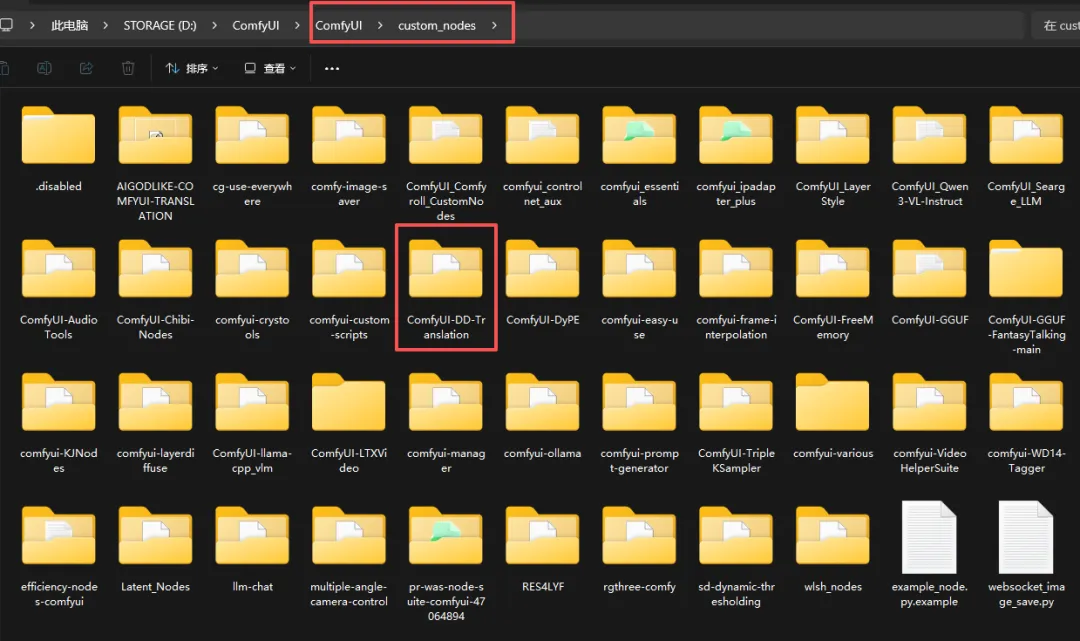Select the cg-use-everywhere folder
The height and width of the screenshot is (641, 1080).
tap(252, 136)
